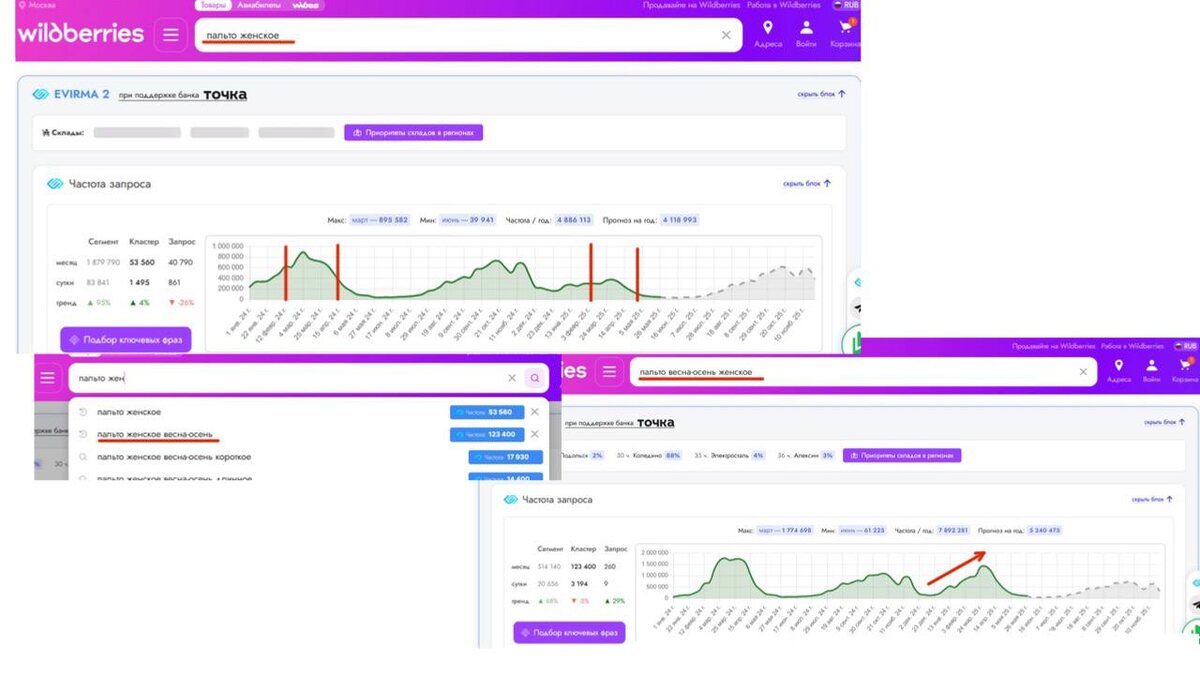Viewport: 1200px width, 675px height.
Task: Collapse 'Частота запроса' block in 'пальто женское' window
Action: click(806, 184)
